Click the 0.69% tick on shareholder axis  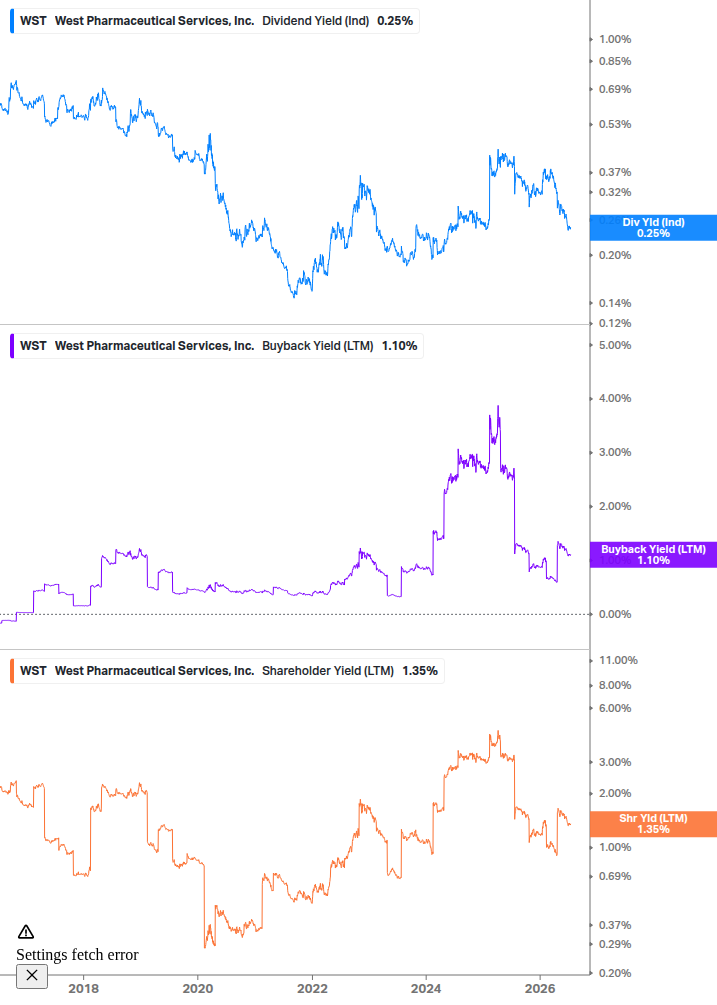click(615, 877)
